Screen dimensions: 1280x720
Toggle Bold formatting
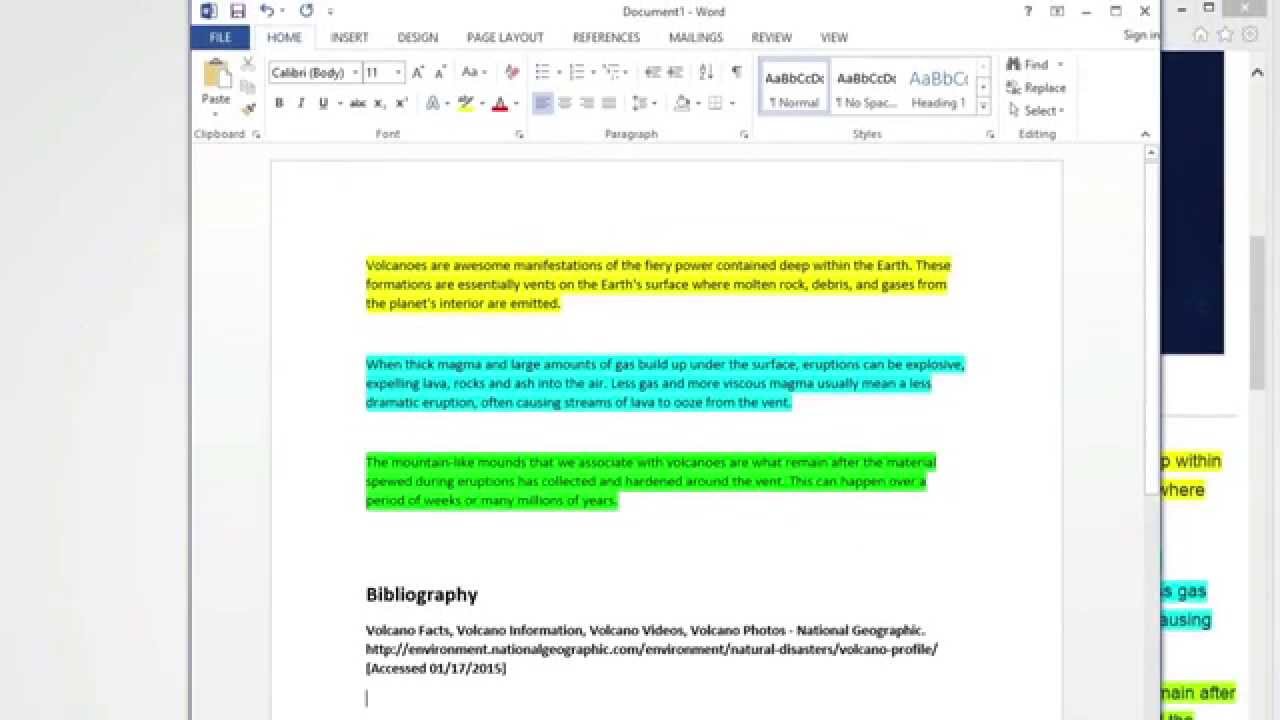[x=279, y=103]
